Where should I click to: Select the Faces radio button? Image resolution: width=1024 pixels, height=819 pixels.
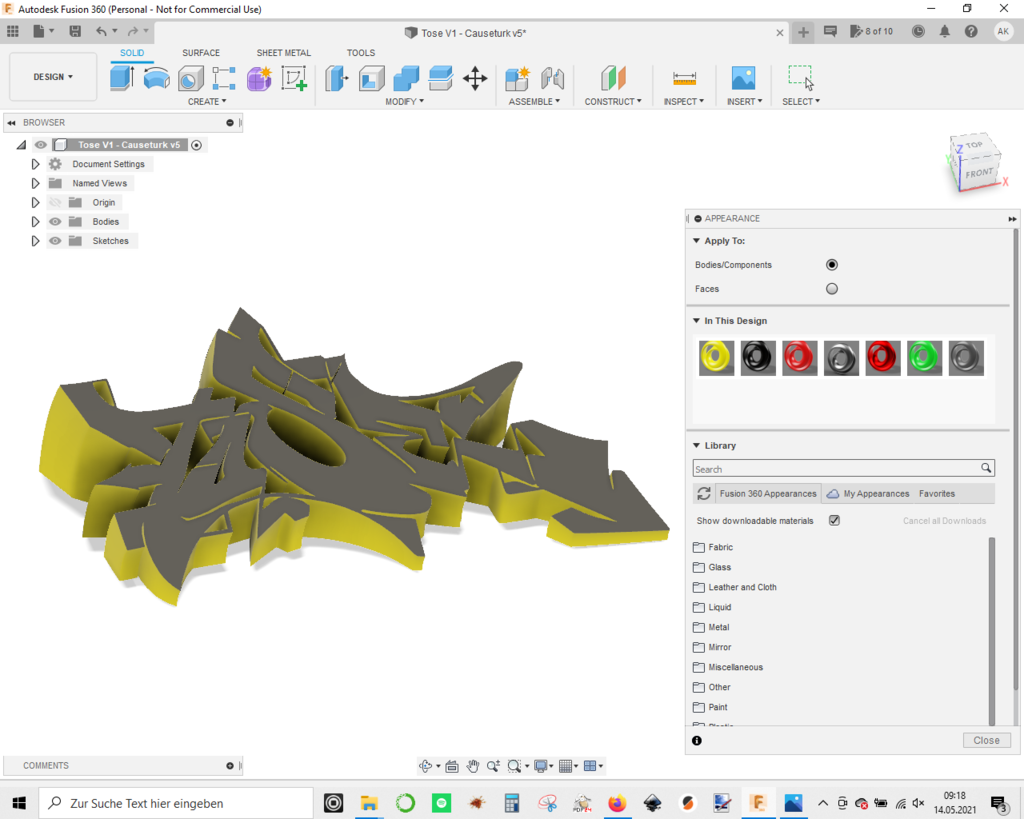832,289
